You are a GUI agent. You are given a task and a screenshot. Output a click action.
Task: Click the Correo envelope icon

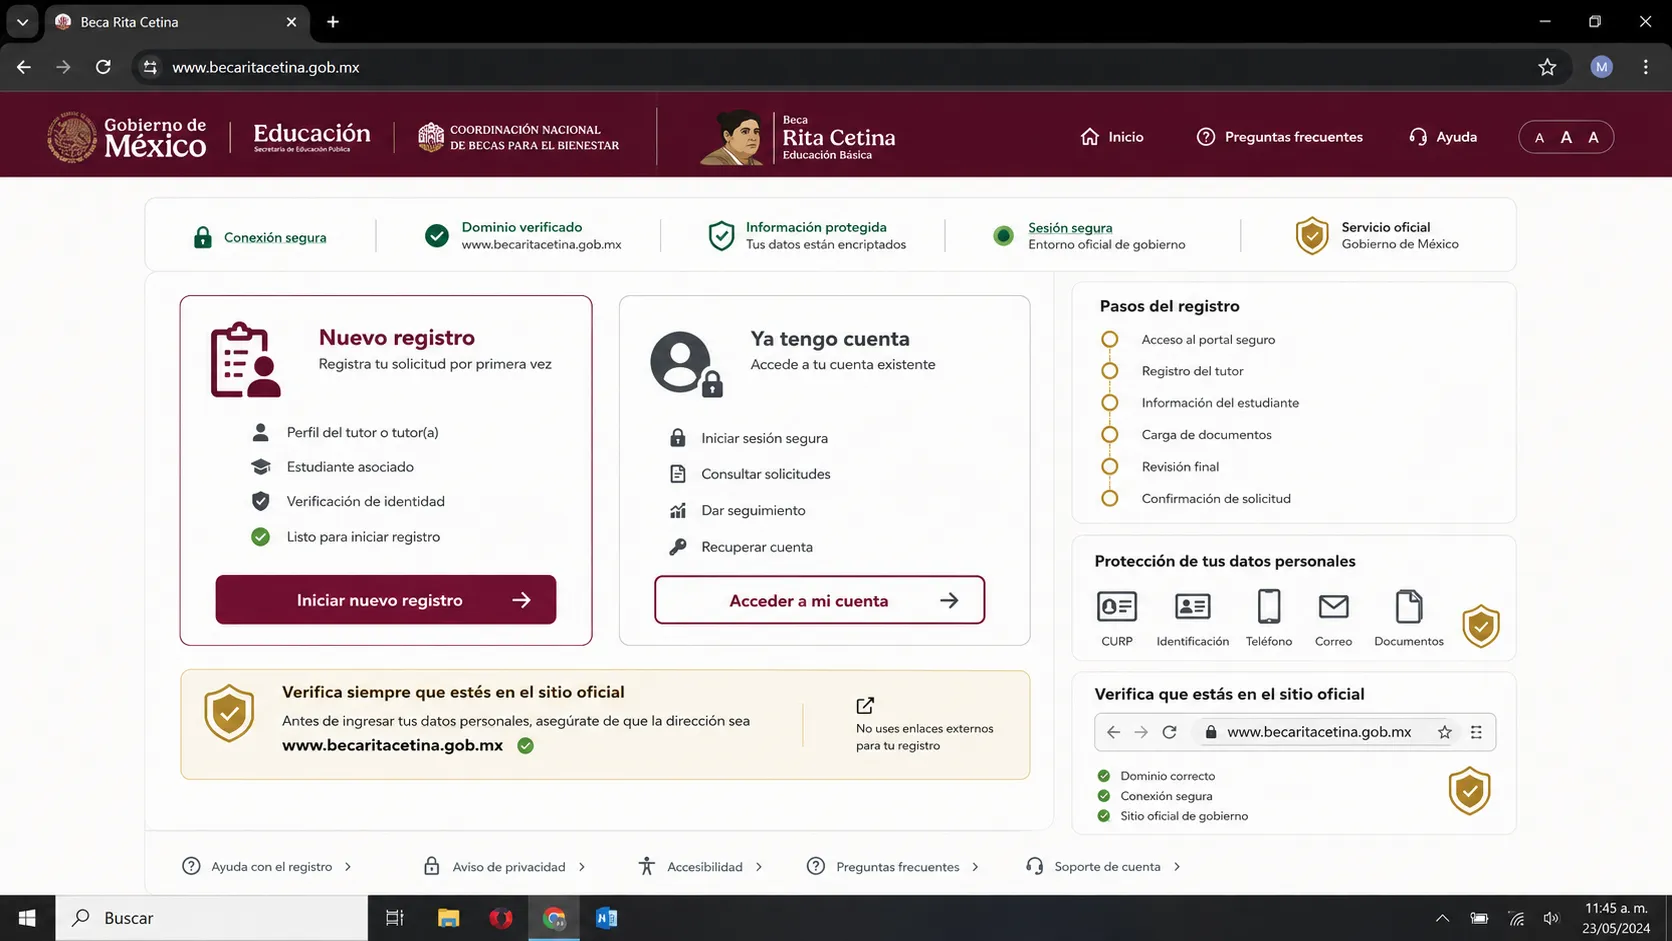point(1333,606)
